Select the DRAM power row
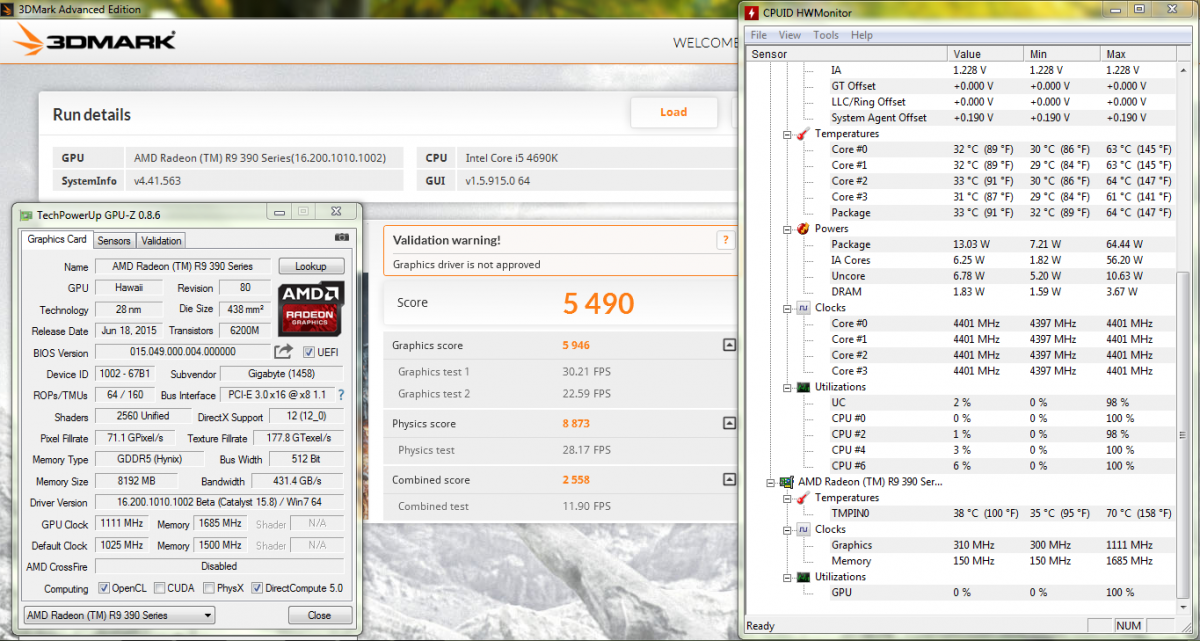The height and width of the screenshot is (641, 1200). [960, 292]
